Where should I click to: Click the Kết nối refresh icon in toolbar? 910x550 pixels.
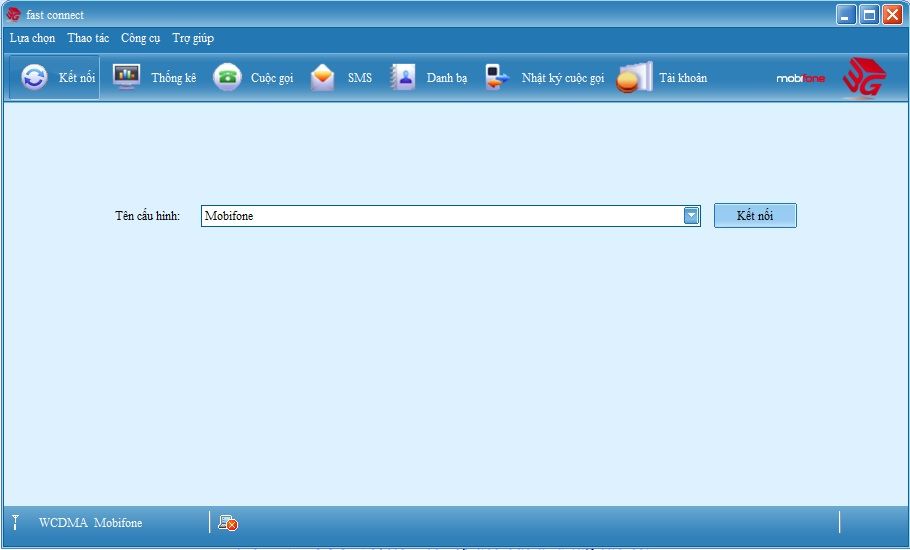tap(34, 78)
